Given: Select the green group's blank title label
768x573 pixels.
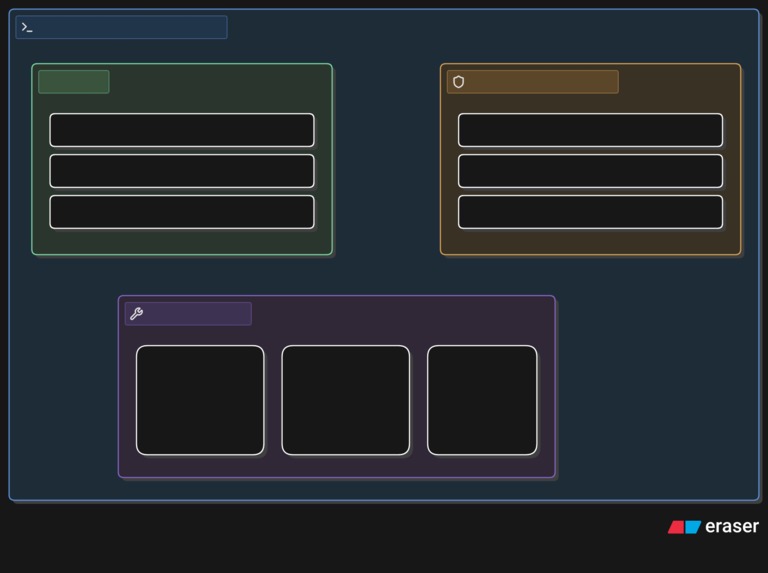Looking at the screenshot, I should (x=74, y=82).
